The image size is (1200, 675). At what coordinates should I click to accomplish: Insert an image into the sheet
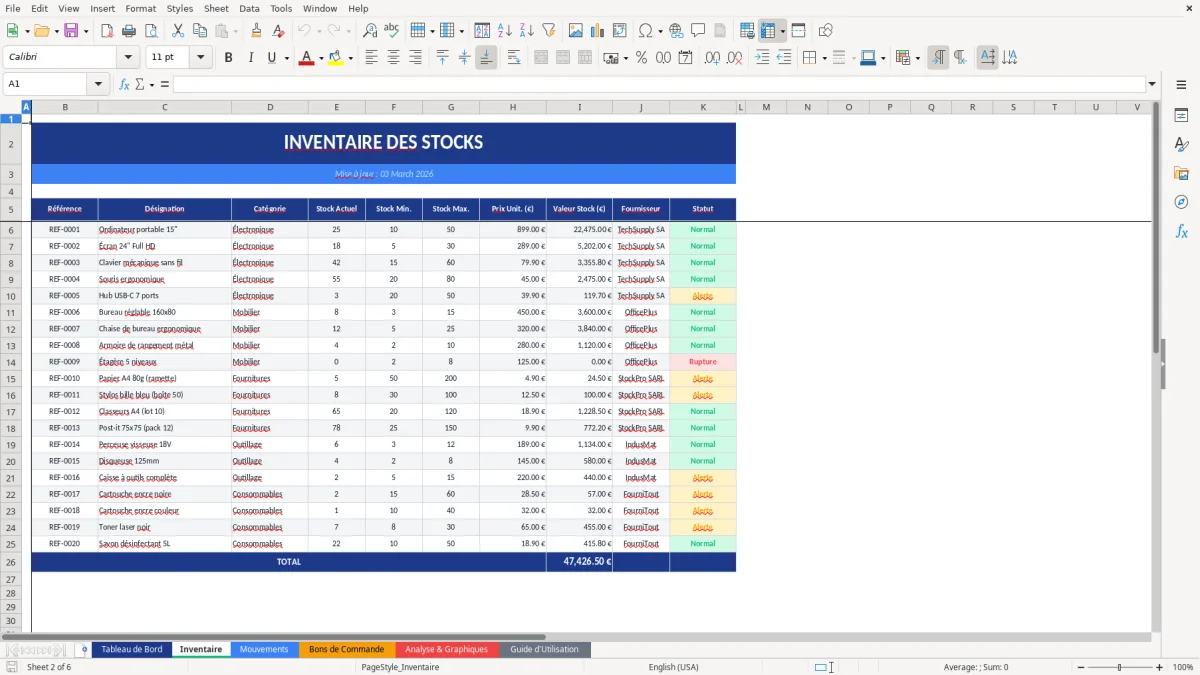tap(576, 30)
